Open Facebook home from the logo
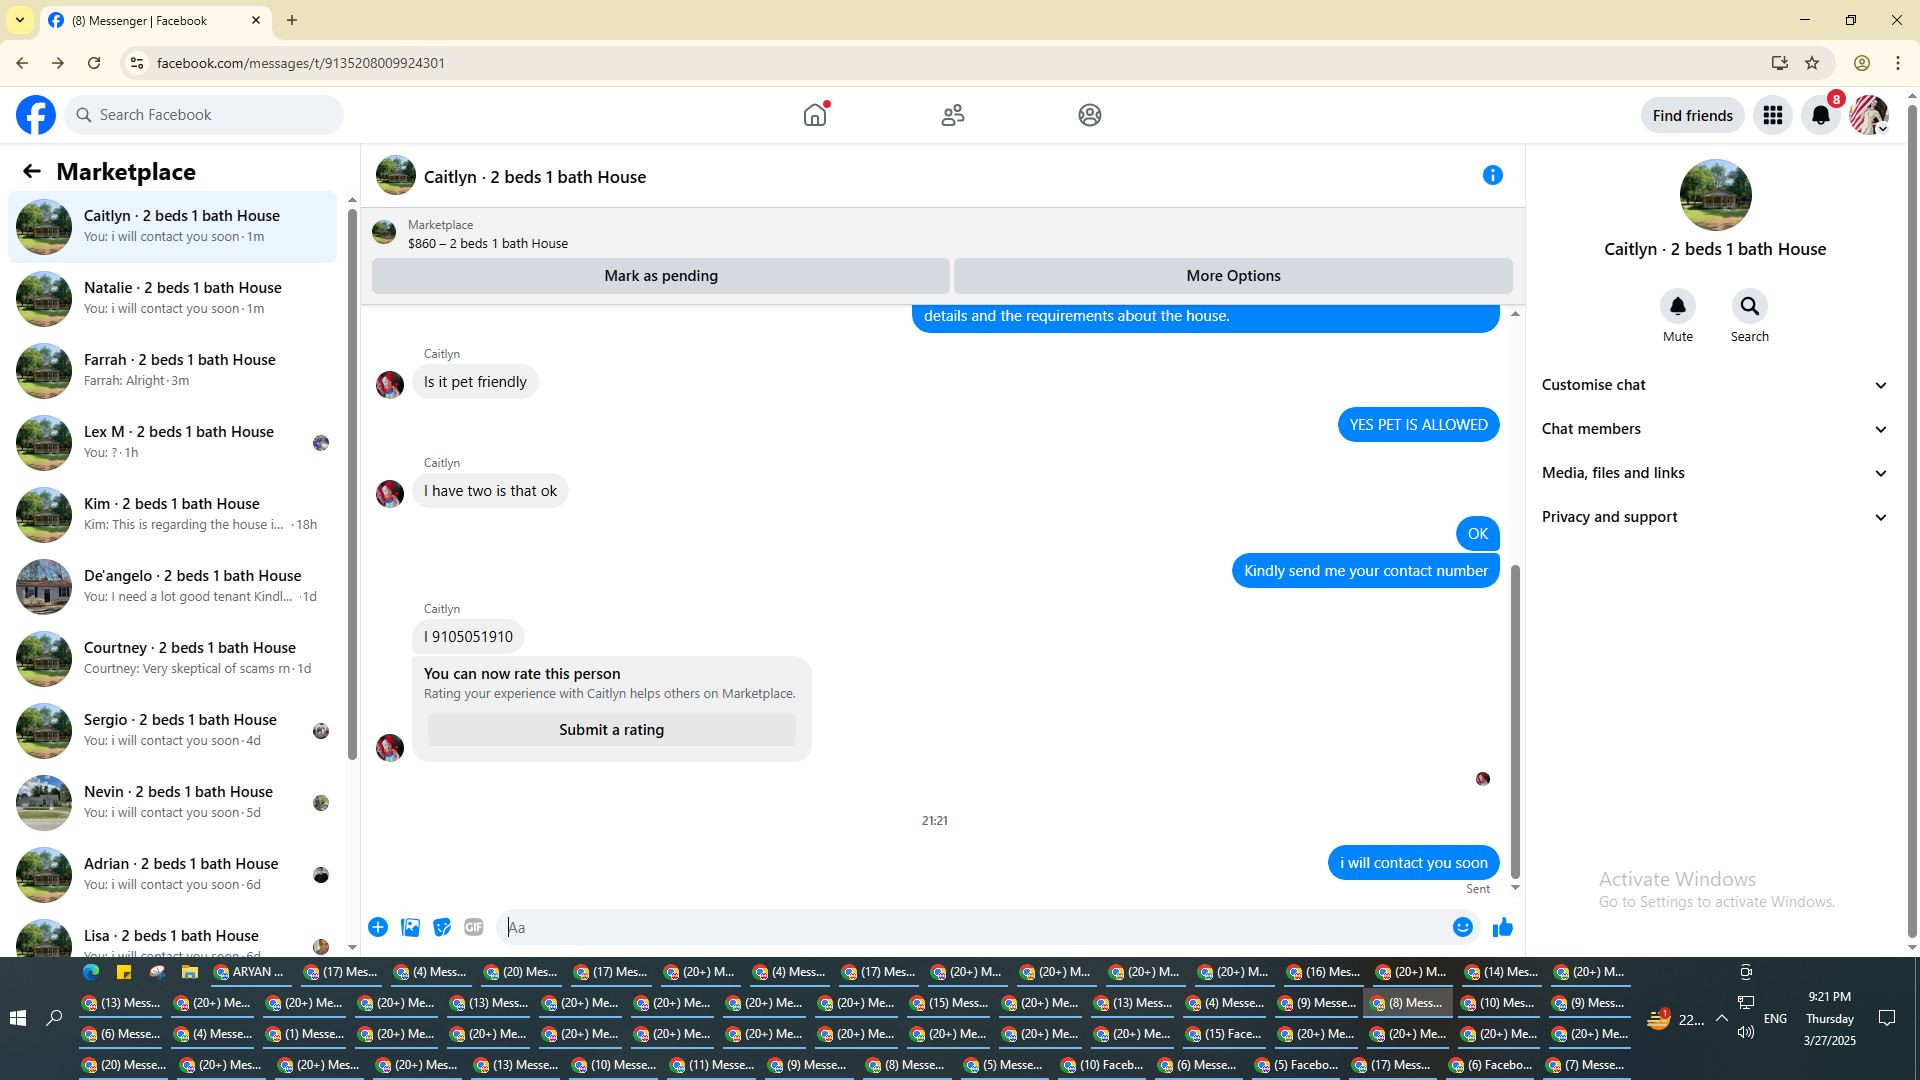1920x1080 pixels. coord(36,115)
